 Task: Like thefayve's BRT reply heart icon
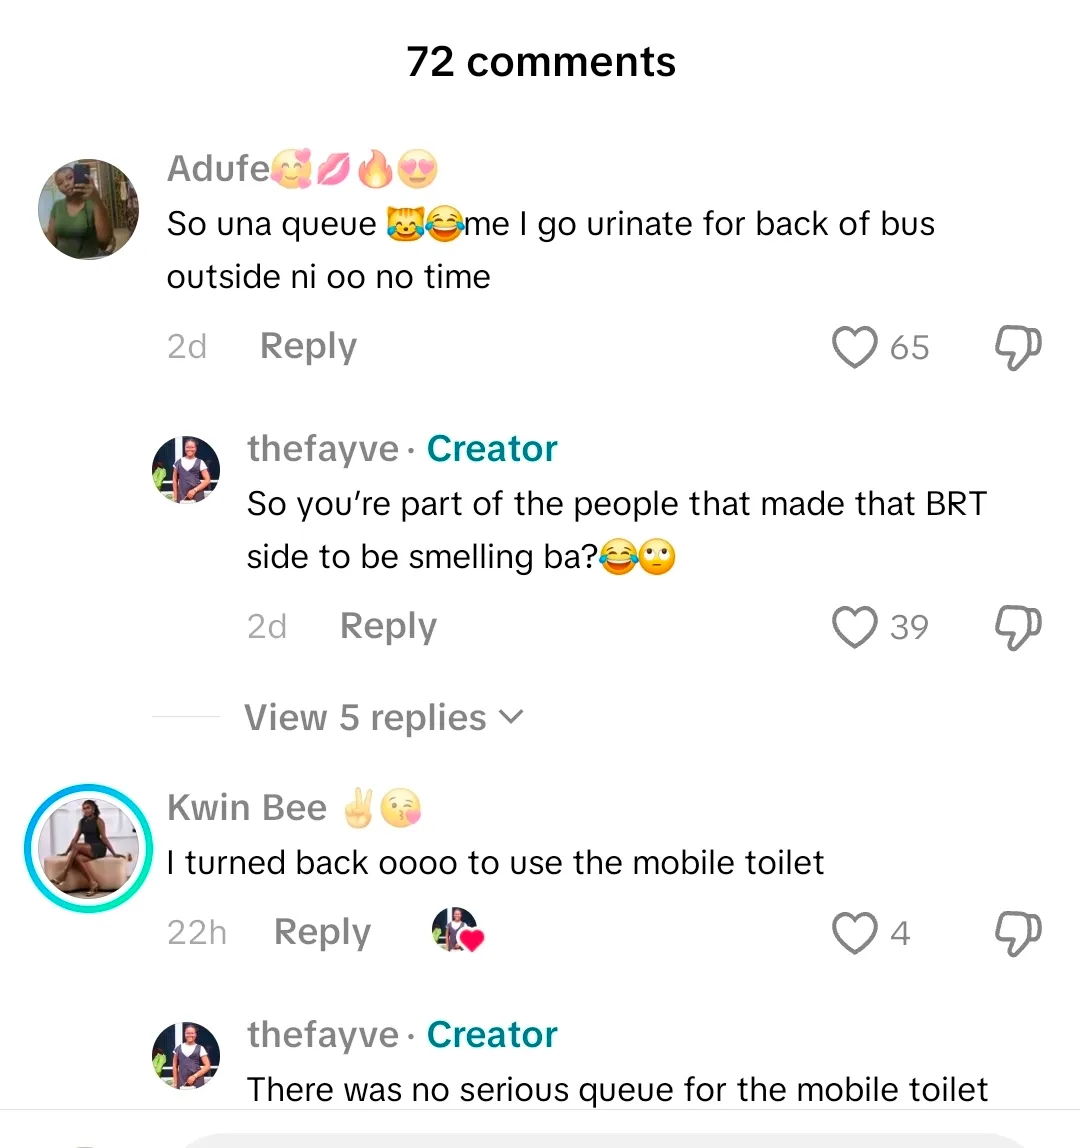point(855,627)
